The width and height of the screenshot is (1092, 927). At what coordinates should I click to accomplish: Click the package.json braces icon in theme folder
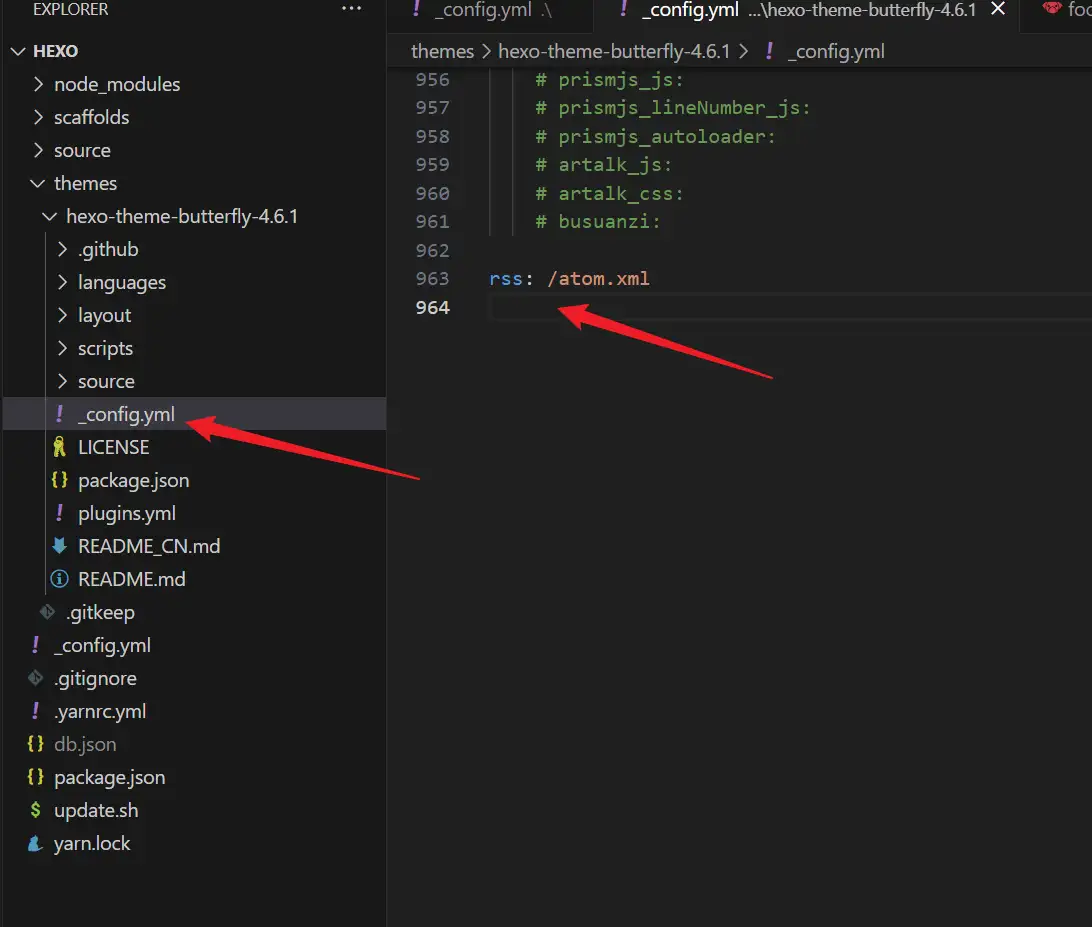[60, 480]
